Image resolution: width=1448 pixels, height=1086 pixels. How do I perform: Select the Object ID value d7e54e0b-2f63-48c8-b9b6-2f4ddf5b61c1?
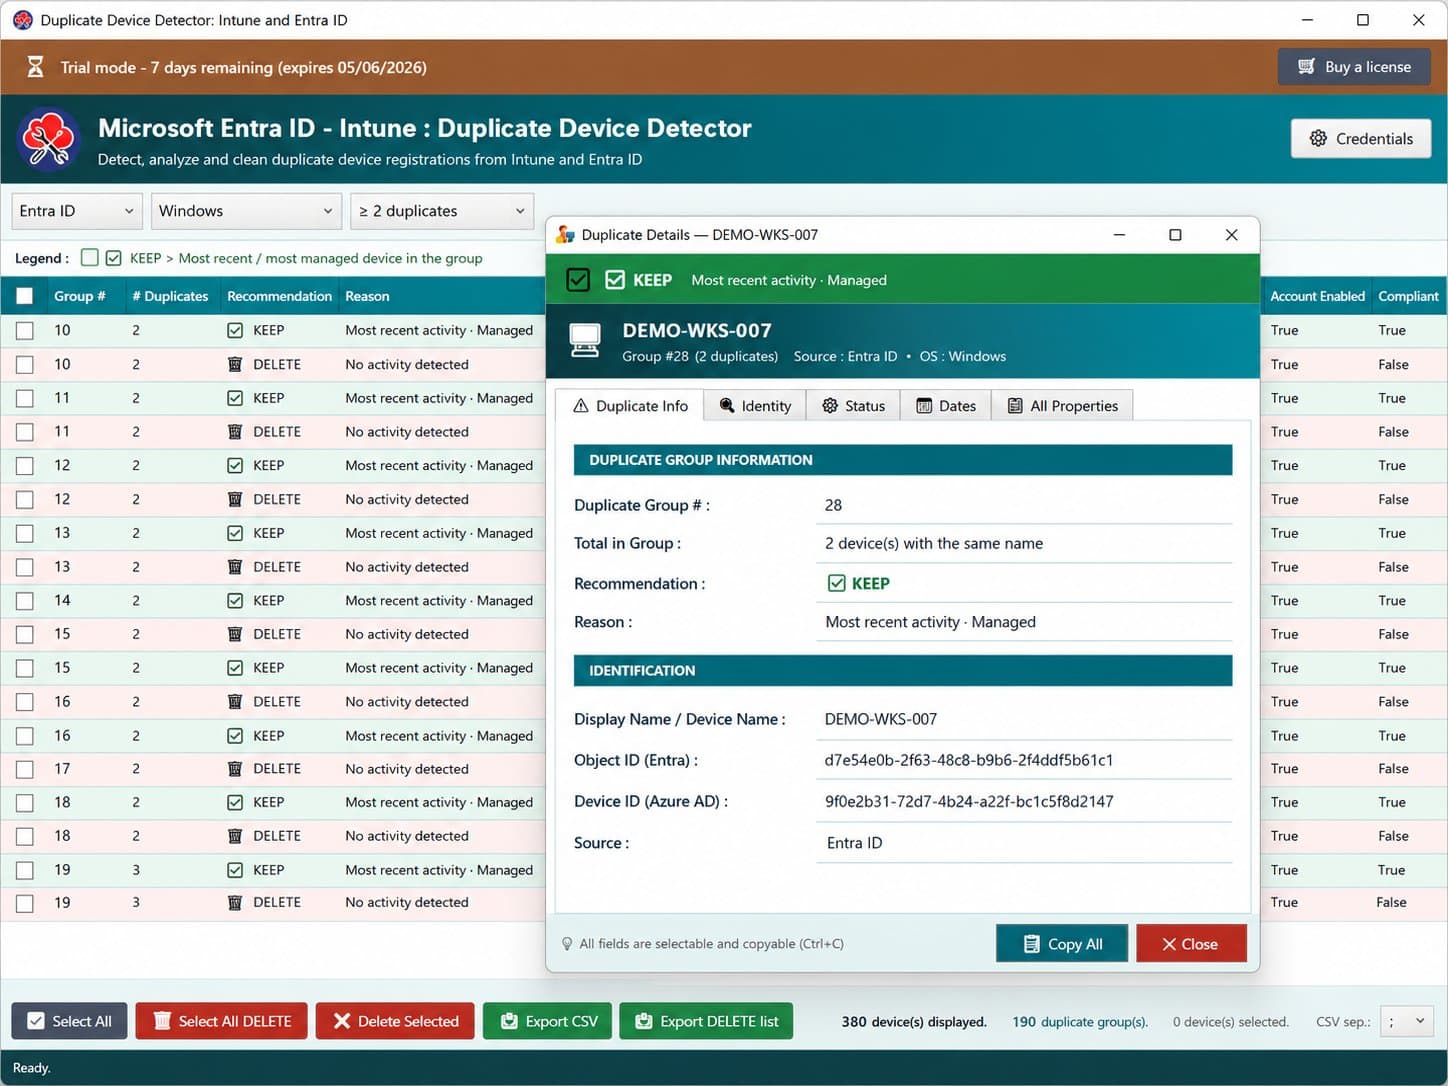968,760
